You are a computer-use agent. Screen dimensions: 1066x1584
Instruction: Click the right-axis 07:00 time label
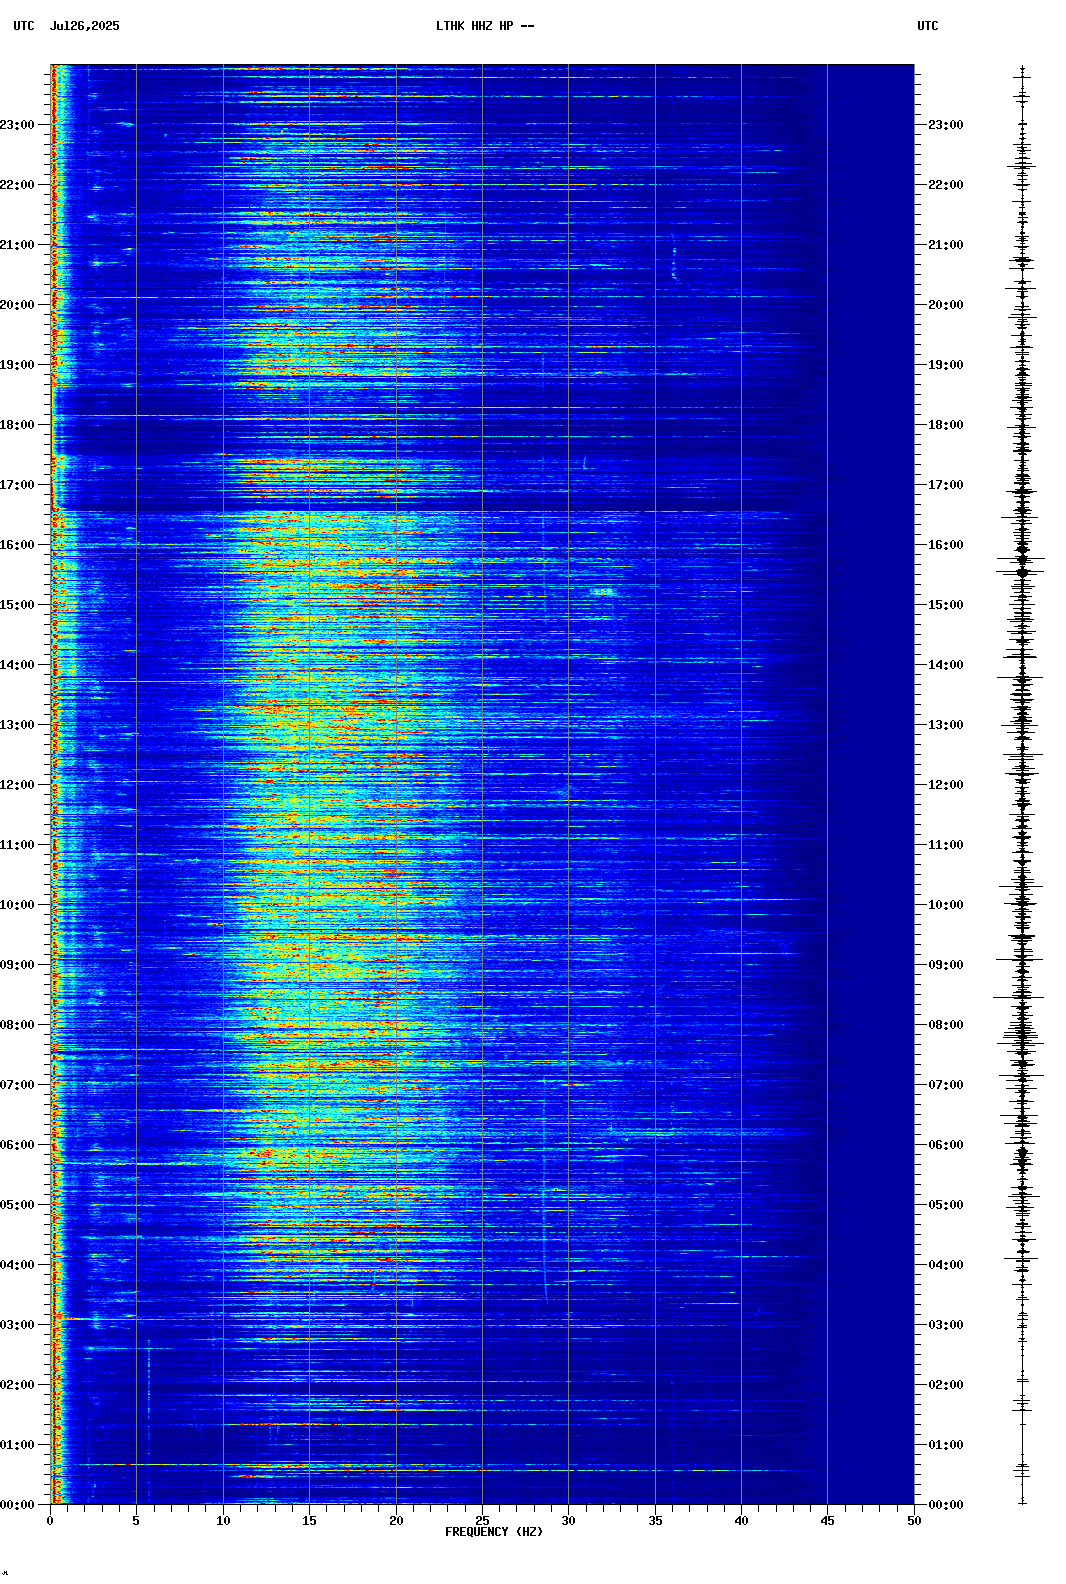coord(946,1085)
